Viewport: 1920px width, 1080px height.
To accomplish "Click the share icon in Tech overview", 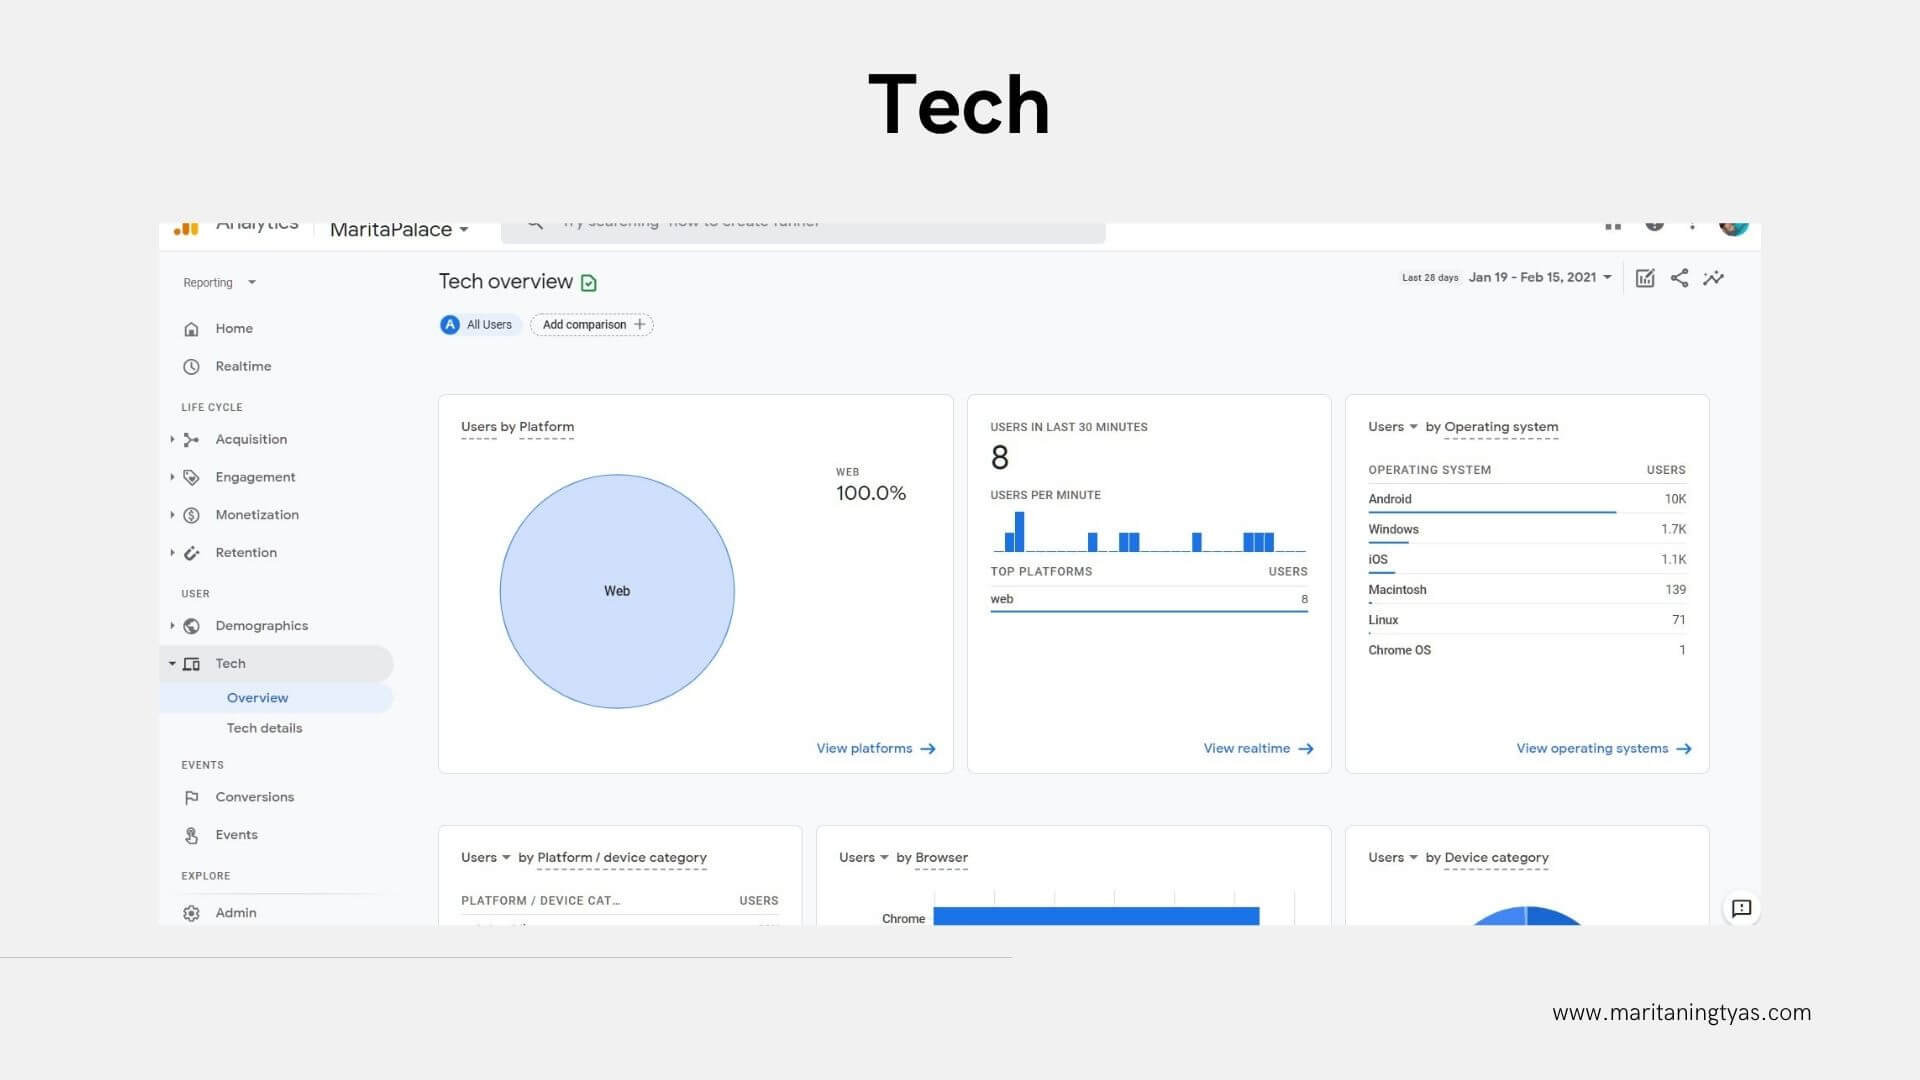I will 1679,278.
